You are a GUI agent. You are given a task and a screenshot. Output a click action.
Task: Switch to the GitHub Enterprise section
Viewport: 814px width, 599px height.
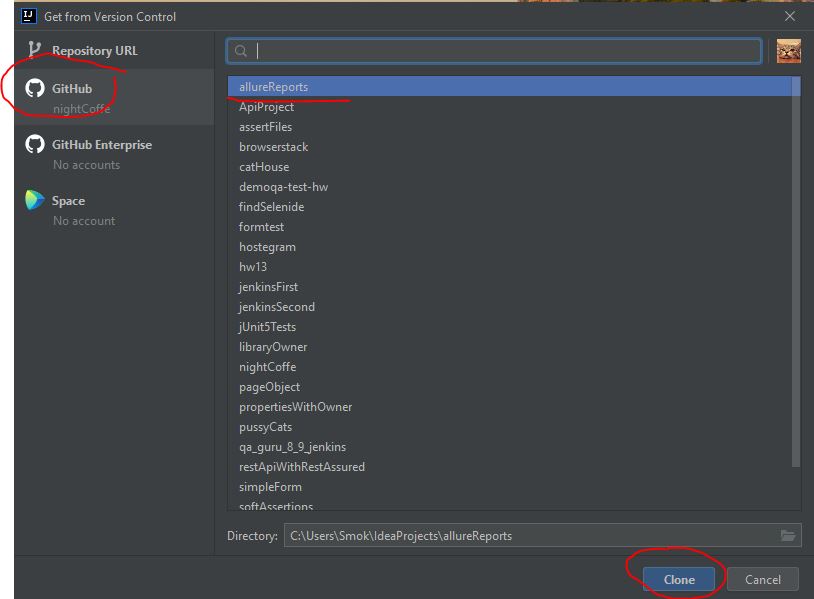coord(105,144)
